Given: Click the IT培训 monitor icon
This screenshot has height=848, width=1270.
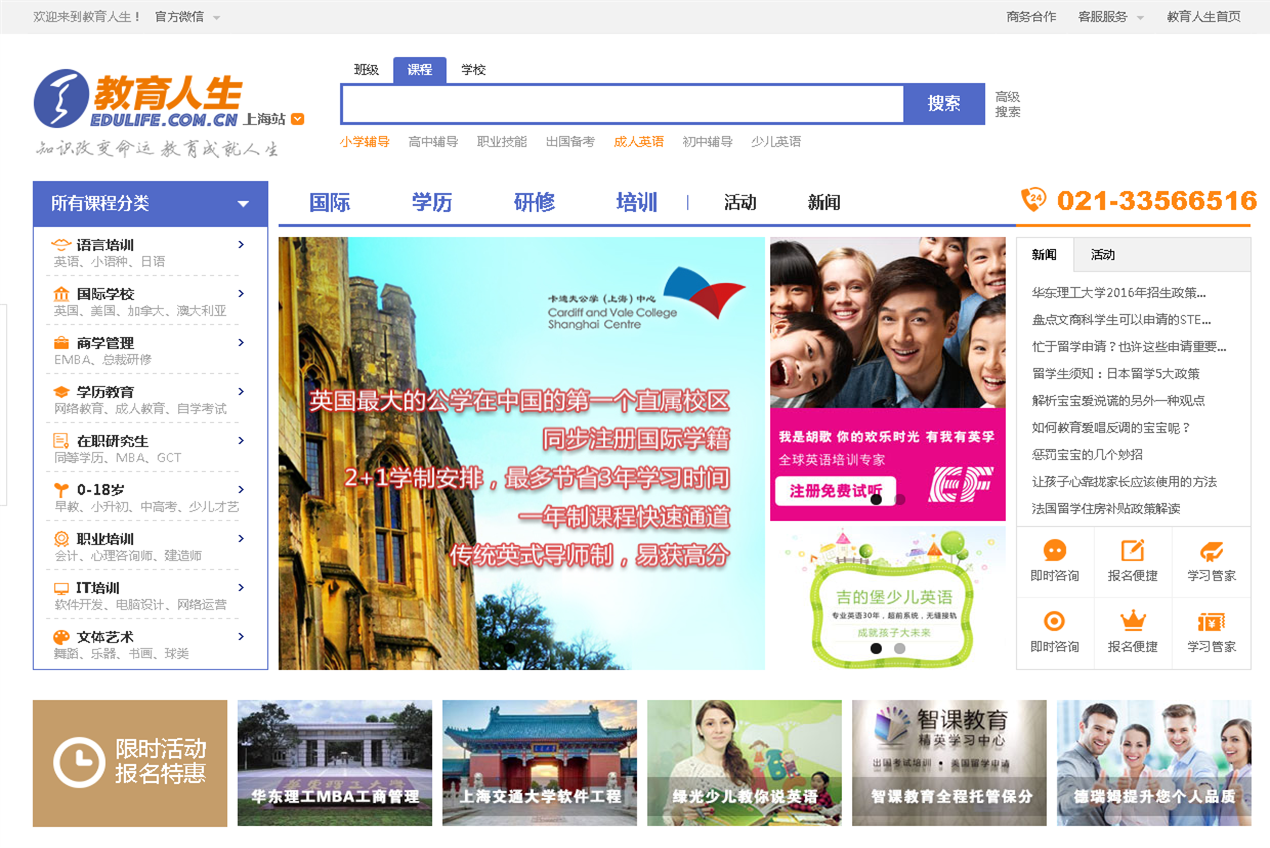Looking at the screenshot, I should pos(61,588).
